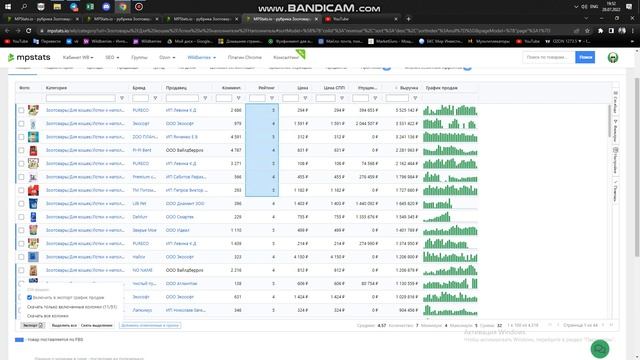Expand the Кабинет WB dropdown
This screenshot has width=640, height=360.
[78, 58]
